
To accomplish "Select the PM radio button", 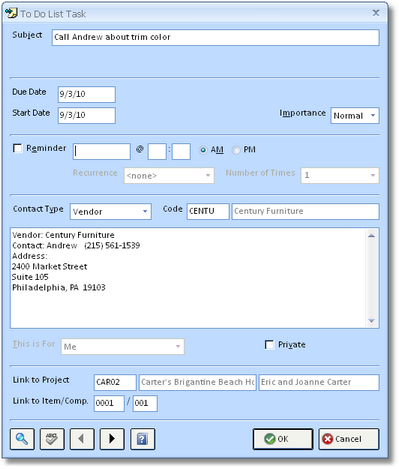I will pyautogui.click(x=236, y=150).
